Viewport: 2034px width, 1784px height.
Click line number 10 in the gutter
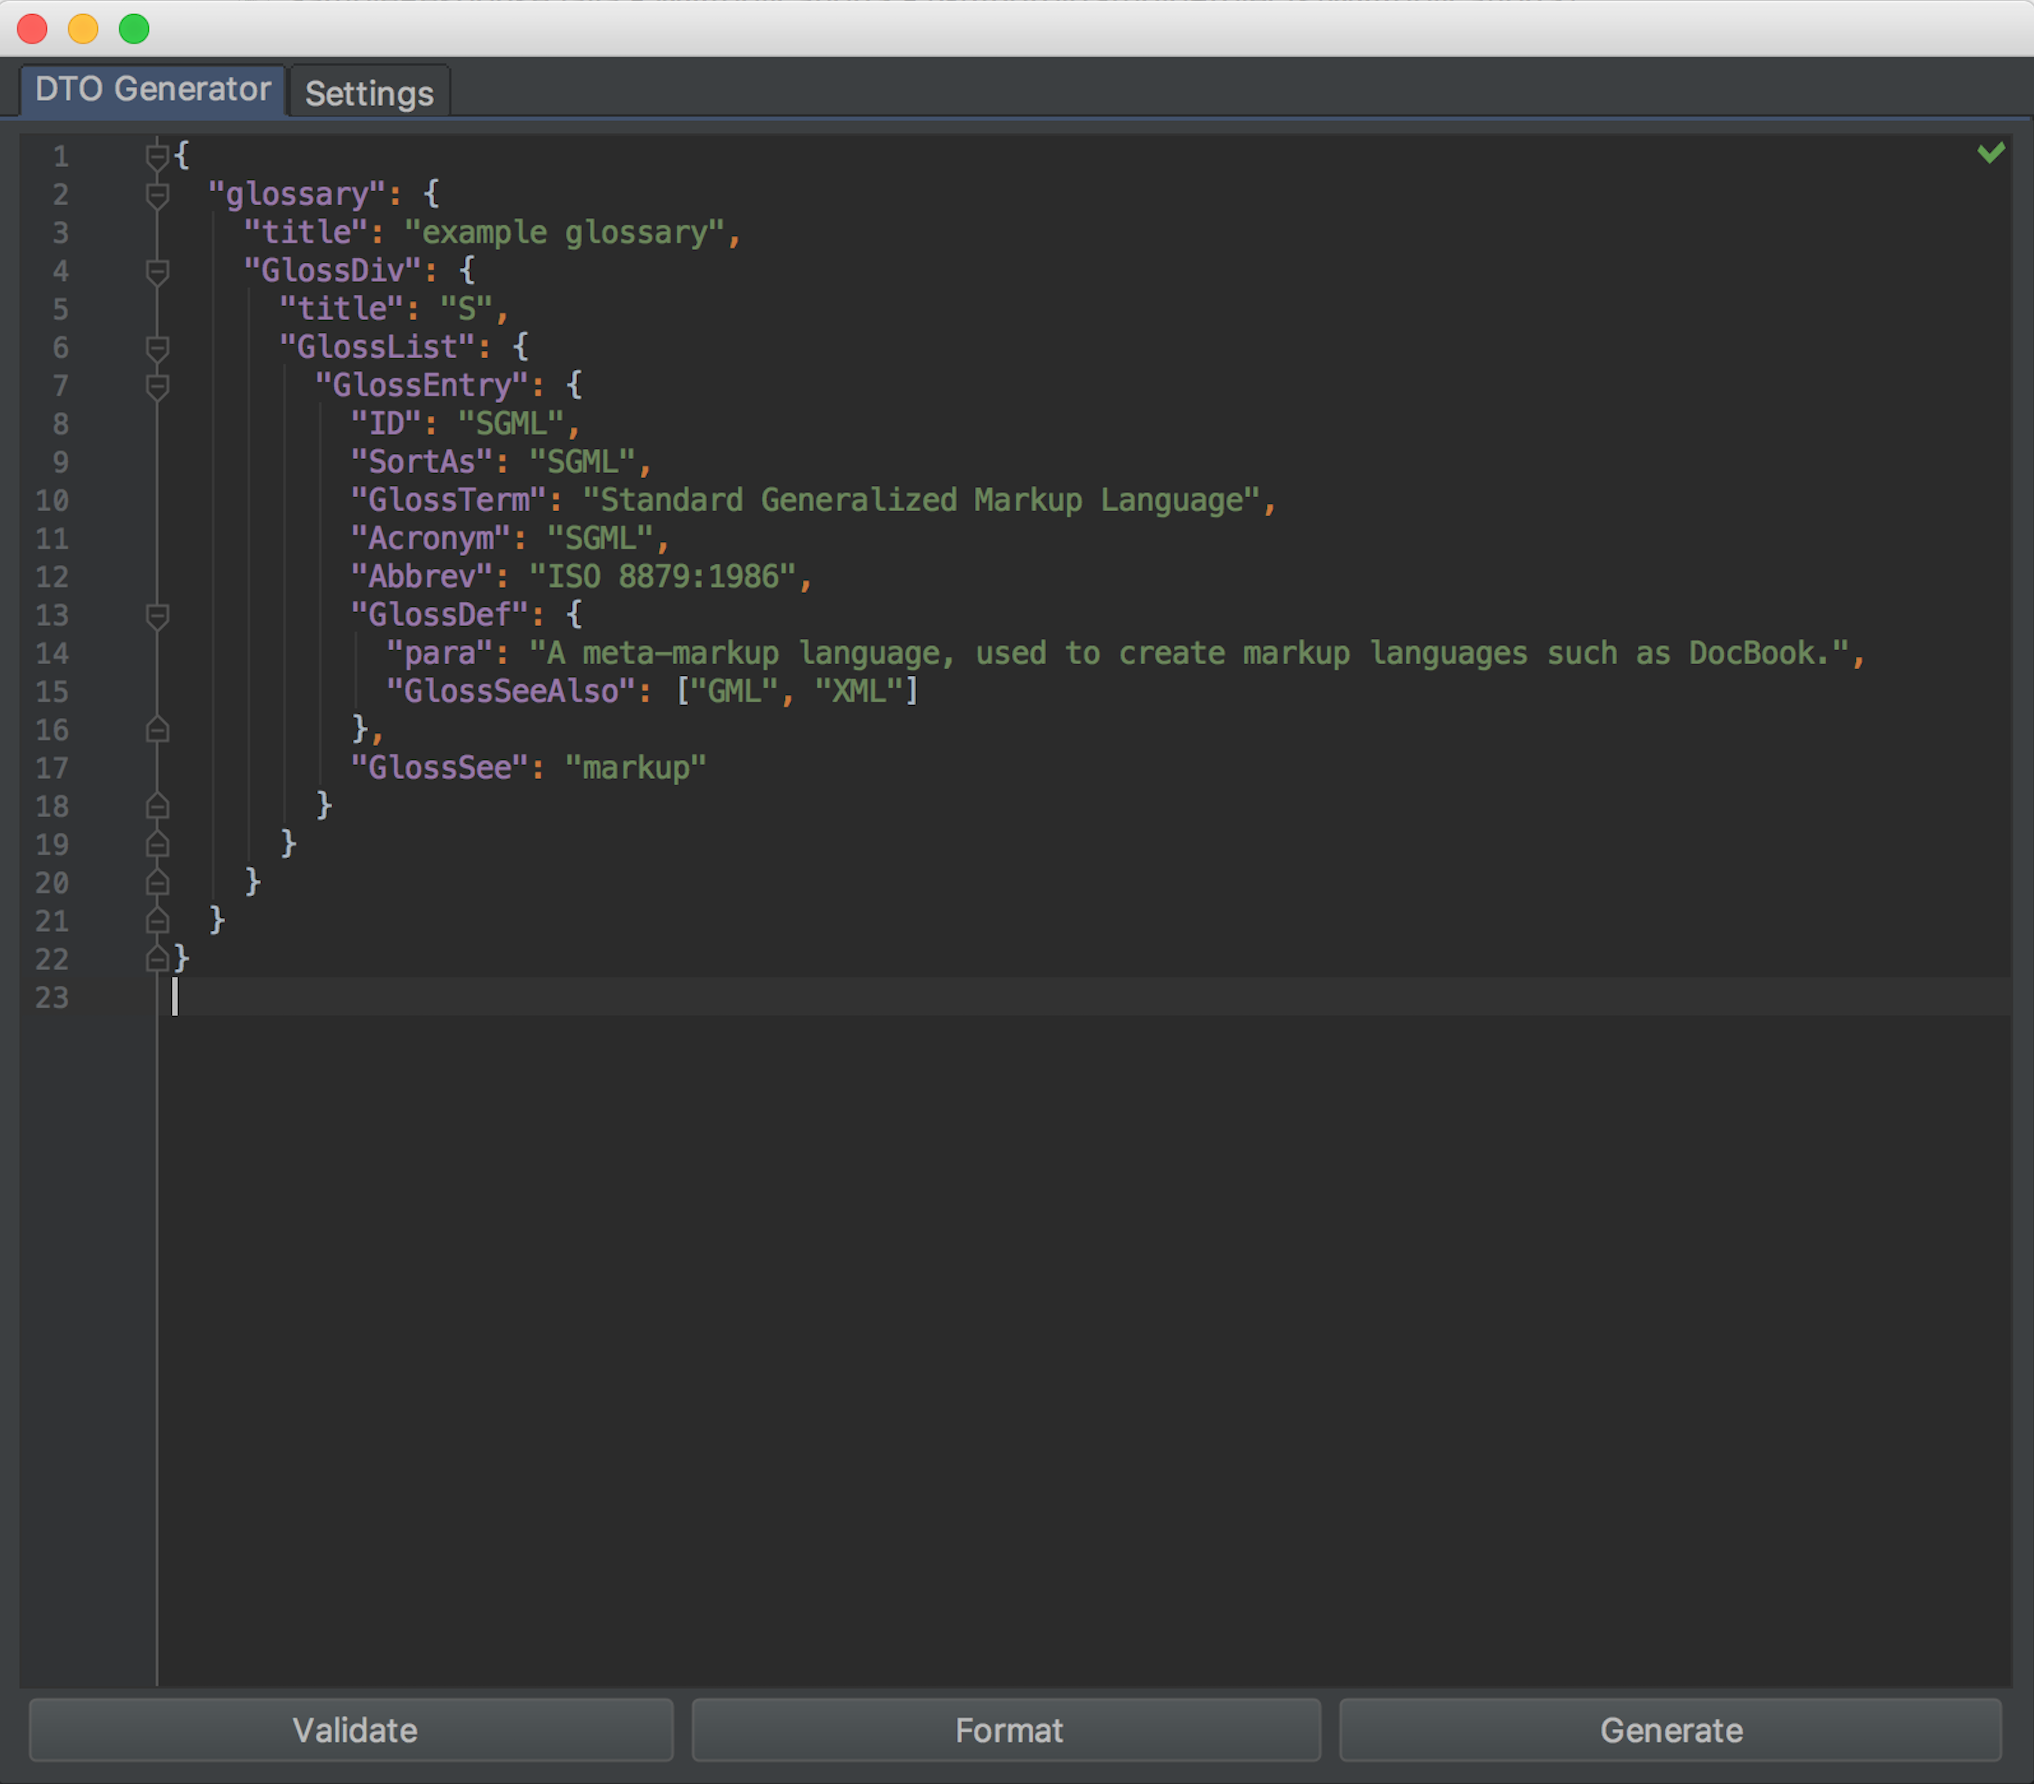click(x=52, y=500)
